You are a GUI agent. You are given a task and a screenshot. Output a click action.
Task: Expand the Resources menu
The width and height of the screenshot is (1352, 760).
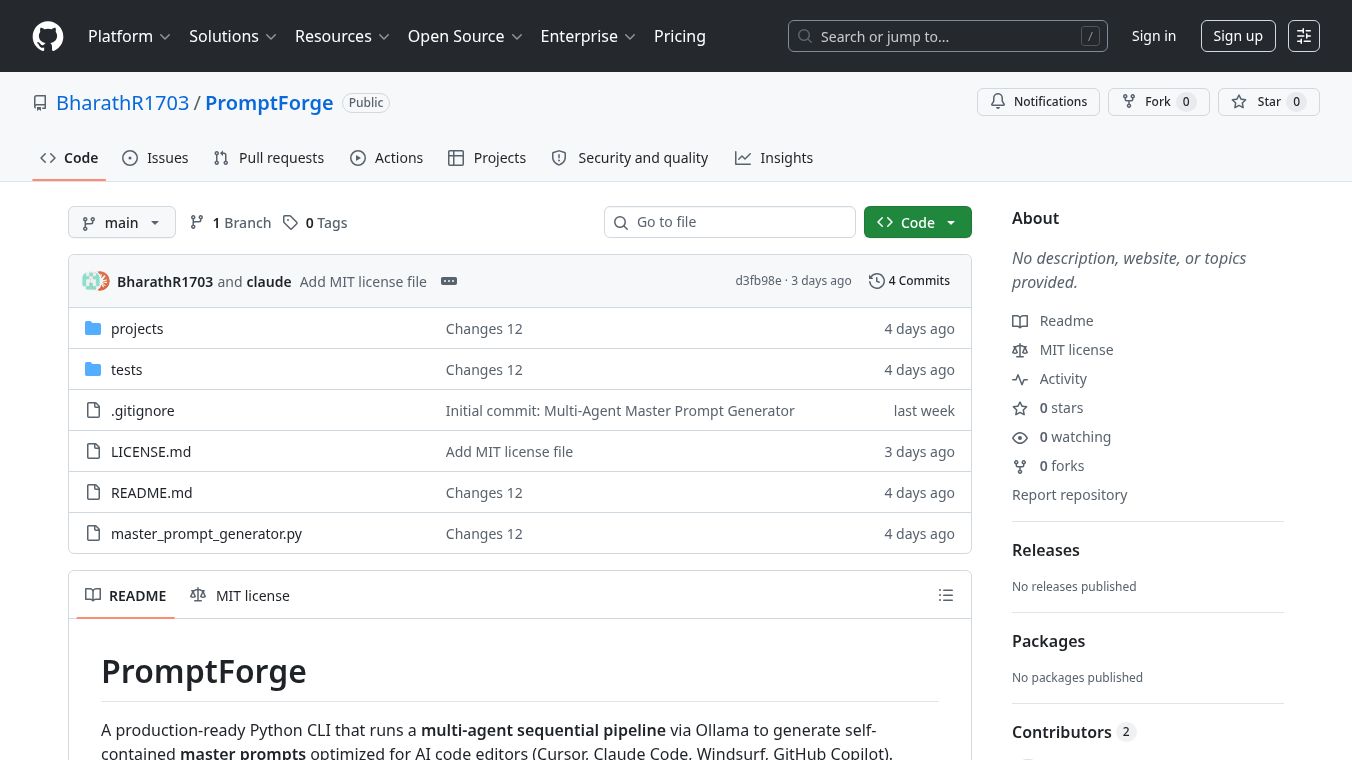click(x=342, y=36)
